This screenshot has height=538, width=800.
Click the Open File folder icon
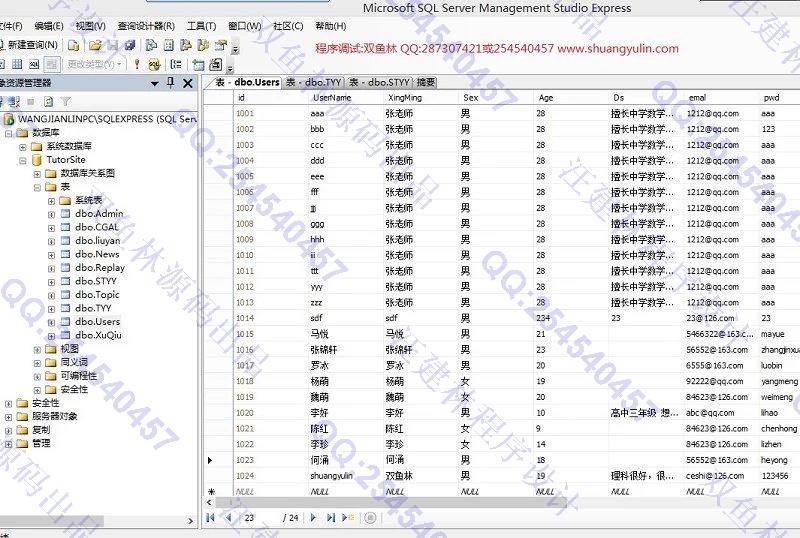[95, 45]
